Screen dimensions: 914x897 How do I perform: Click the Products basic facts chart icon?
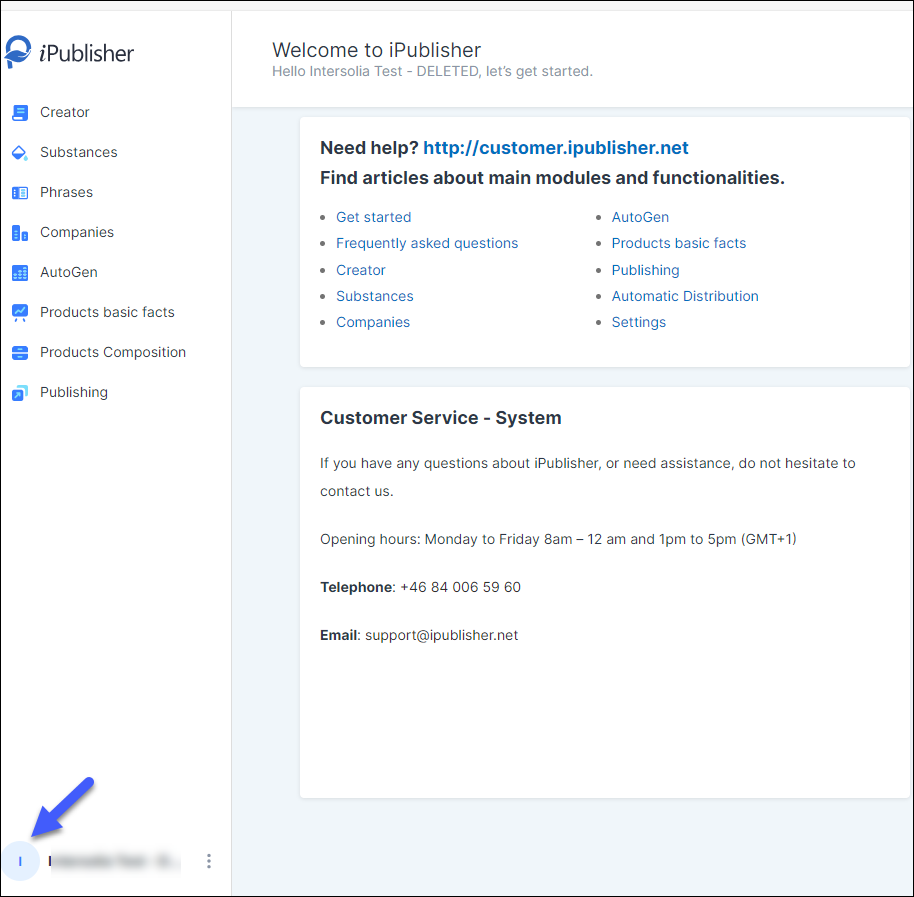[x=20, y=313]
